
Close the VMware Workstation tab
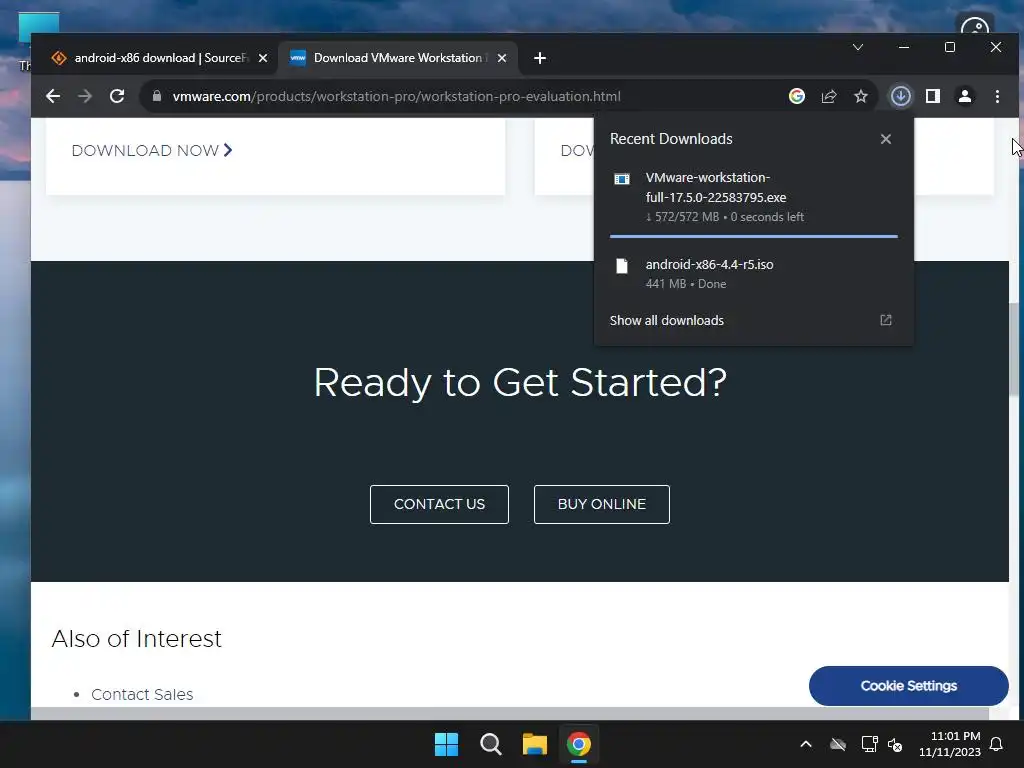pos(502,58)
